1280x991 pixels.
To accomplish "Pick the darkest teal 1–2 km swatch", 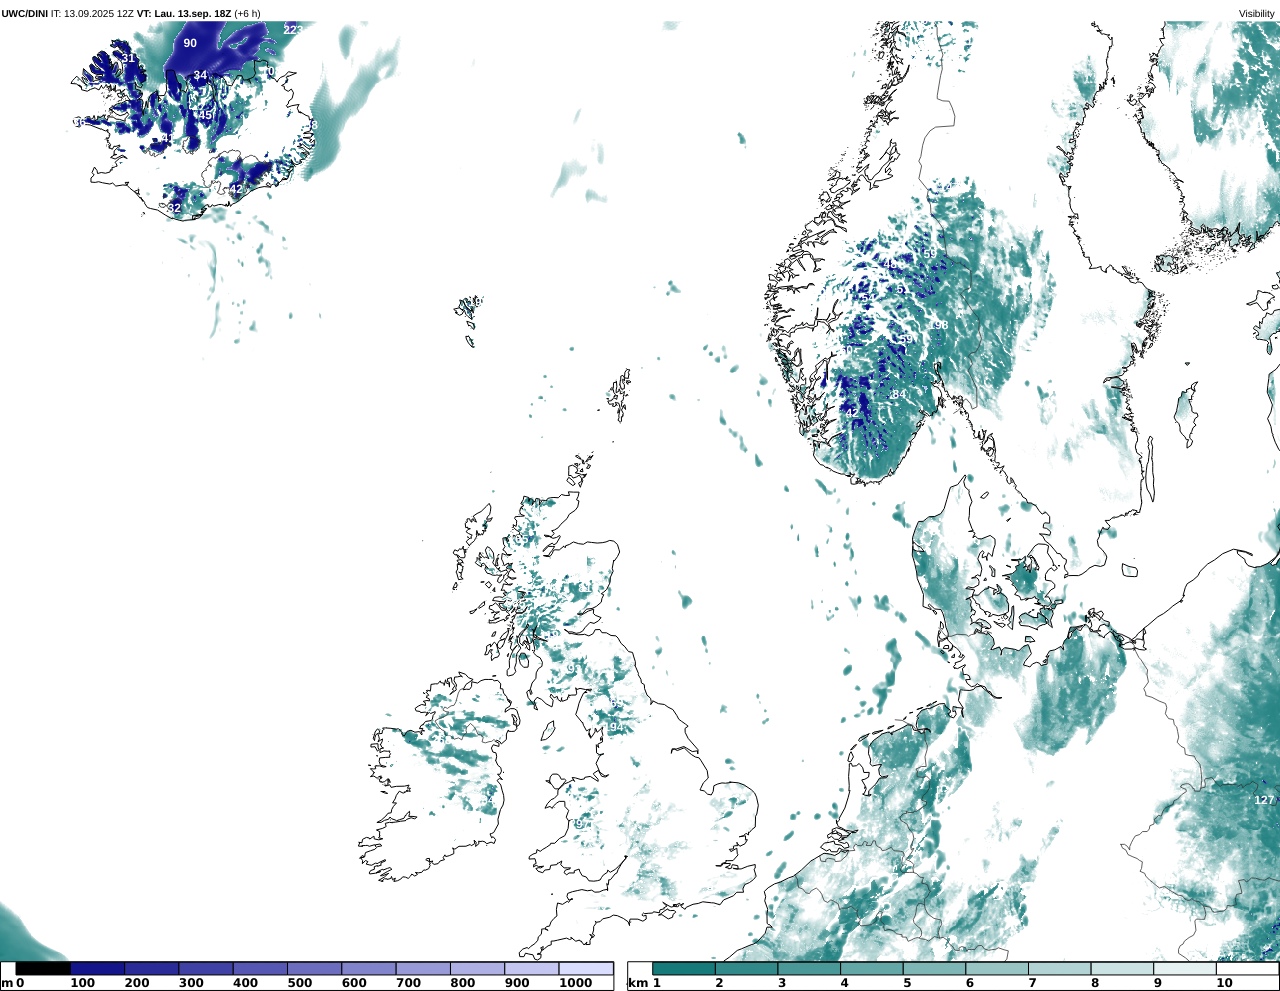I will [x=684, y=968].
